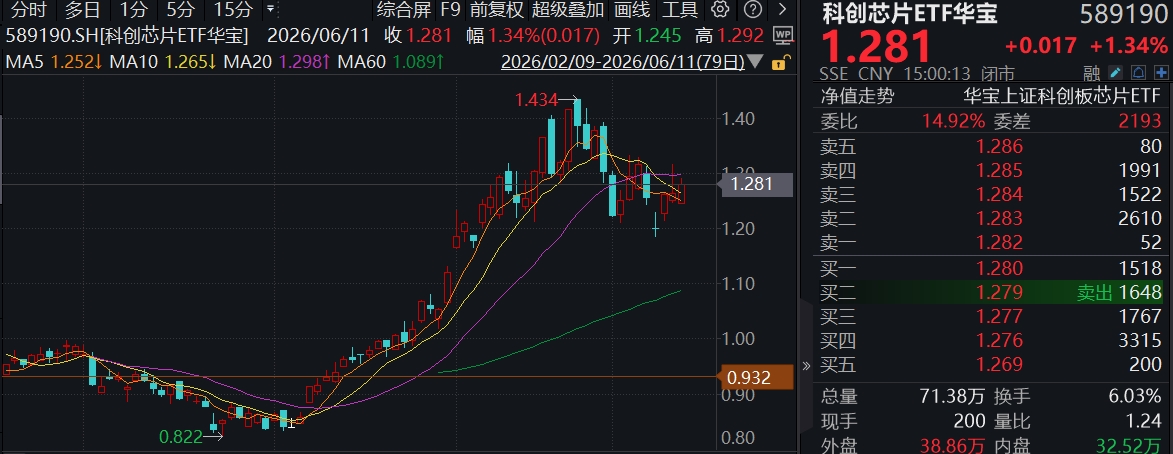This screenshot has width=1173, height=454.
Task: Click 华宝上证科创板芯片ETF fund name
Action: tap(1062, 96)
